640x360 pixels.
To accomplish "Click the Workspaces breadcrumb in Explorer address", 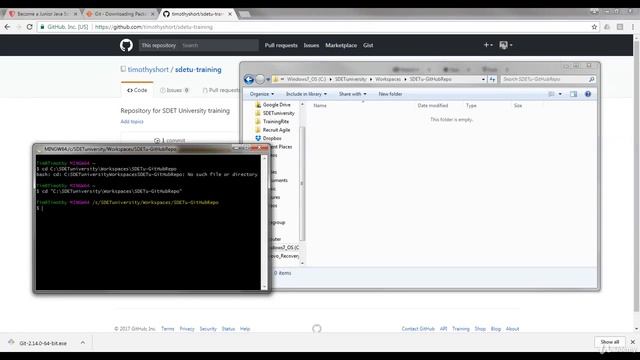I will point(388,79).
